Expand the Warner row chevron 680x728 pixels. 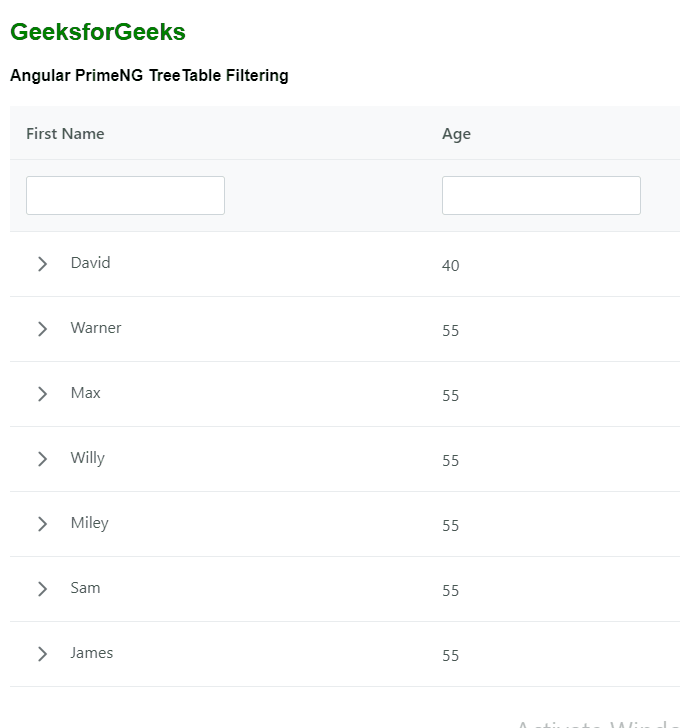click(42, 329)
